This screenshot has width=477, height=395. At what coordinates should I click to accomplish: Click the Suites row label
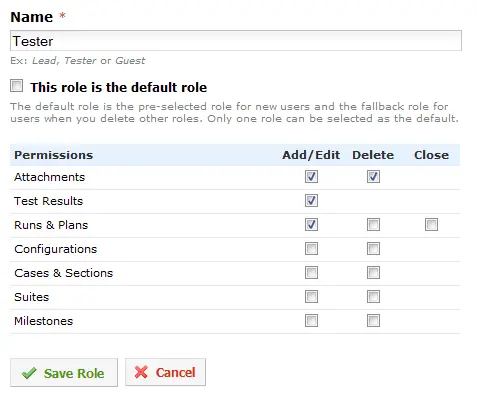point(32,297)
